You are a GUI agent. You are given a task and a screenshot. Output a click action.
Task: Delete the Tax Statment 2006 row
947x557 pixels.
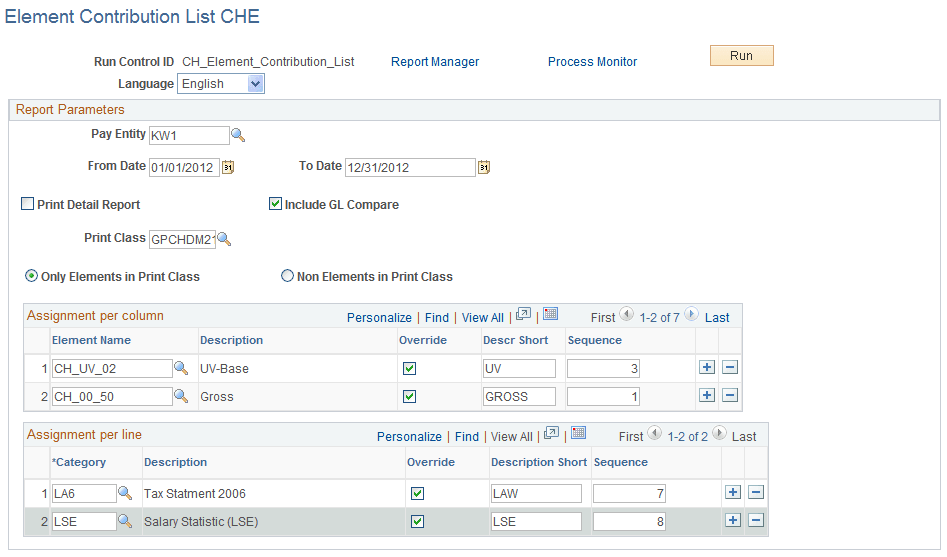tap(756, 492)
